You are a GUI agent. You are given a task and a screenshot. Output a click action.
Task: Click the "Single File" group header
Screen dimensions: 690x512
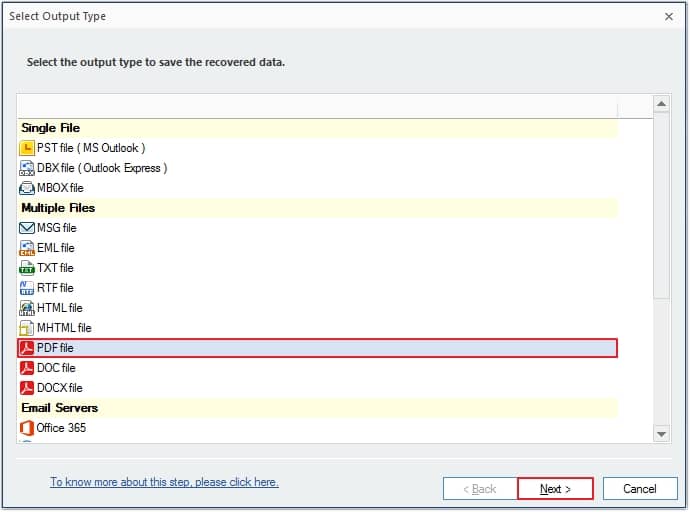tap(318, 128)
